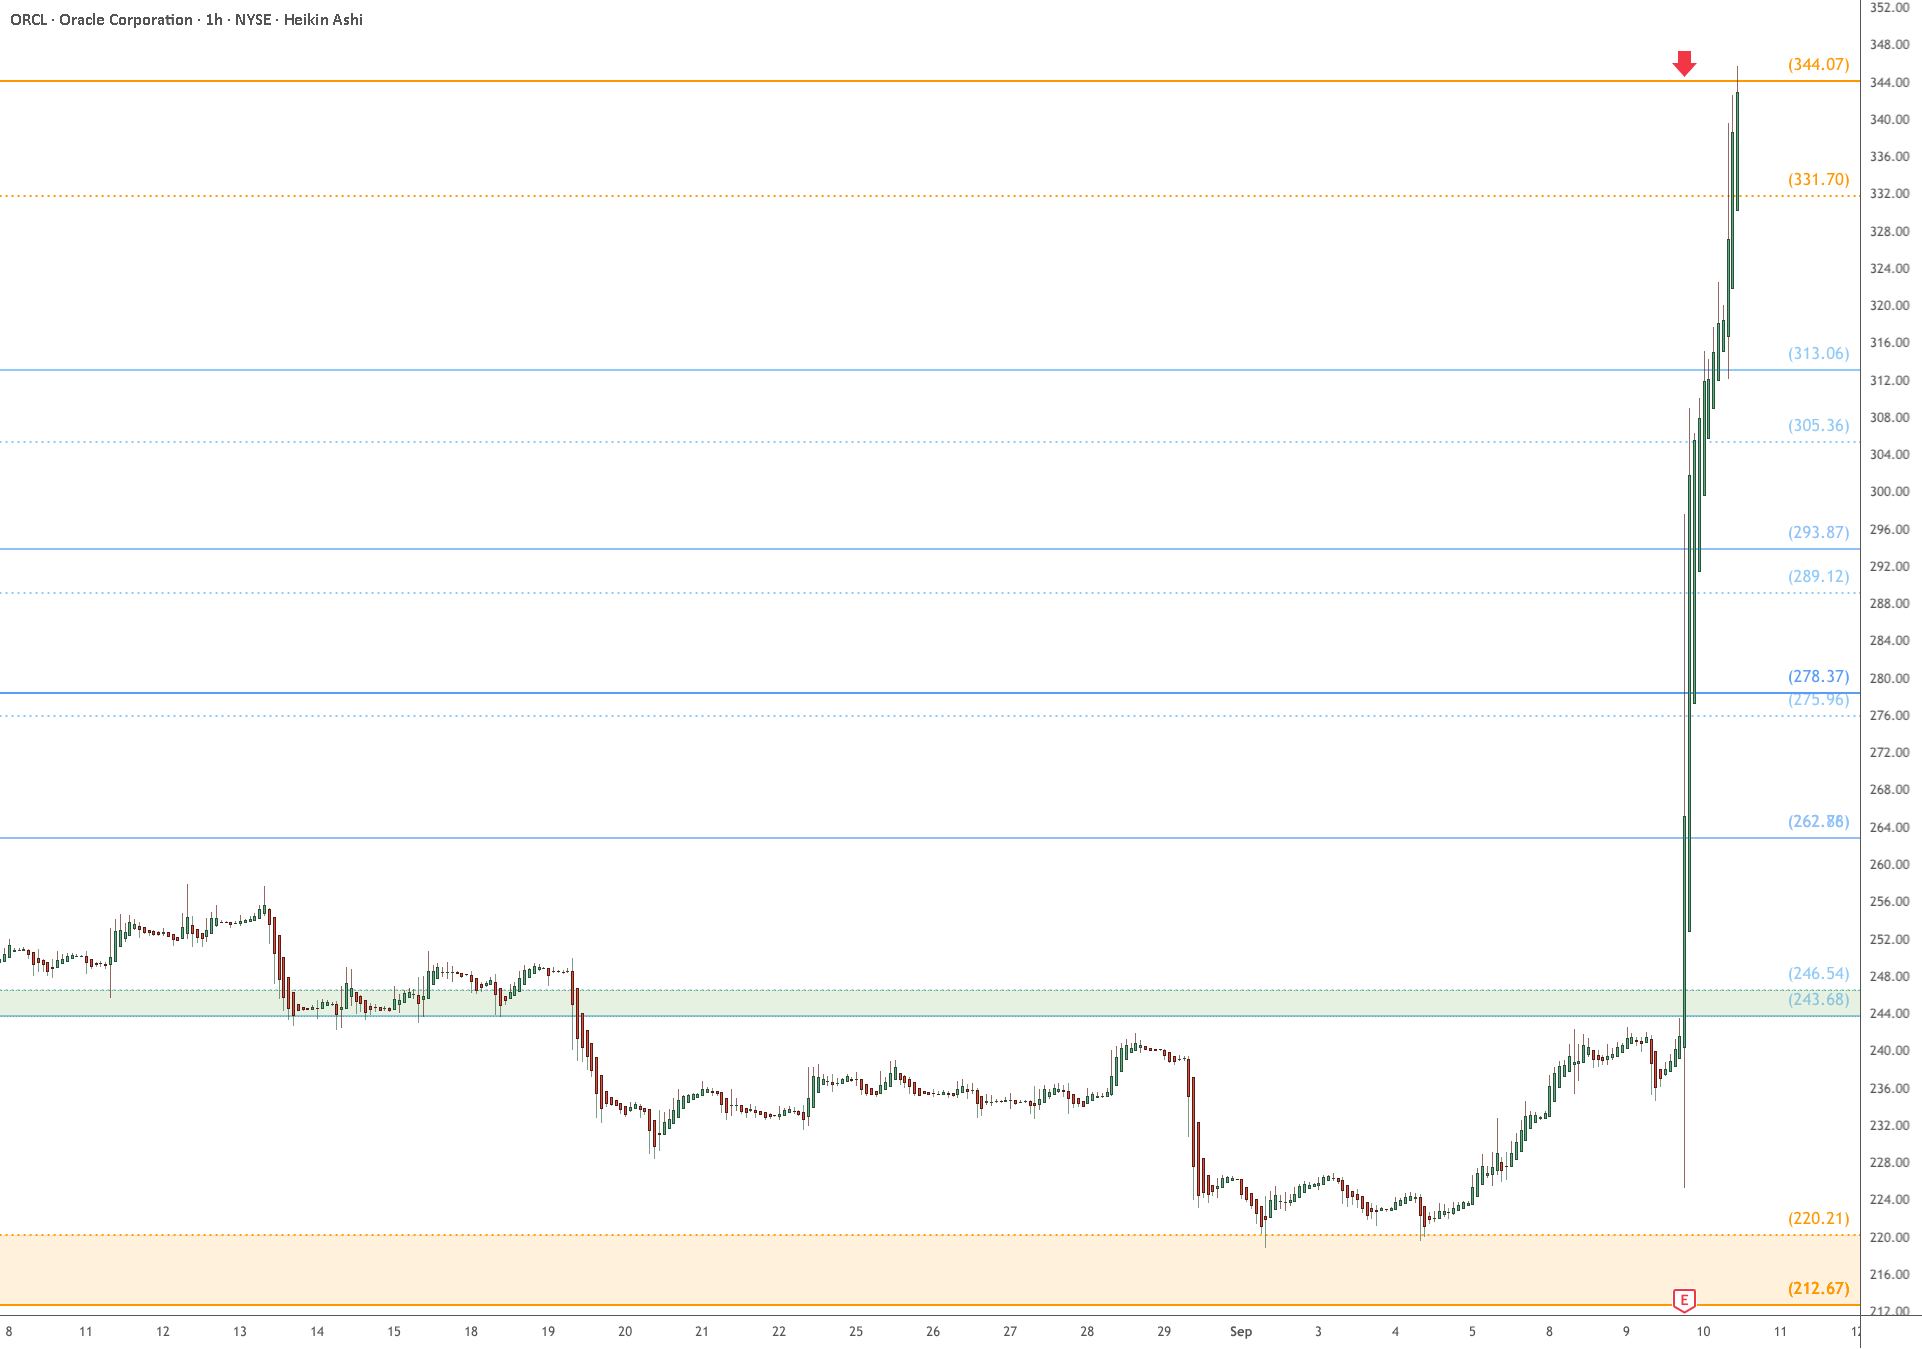Viewport: 1922px width, 1349px height.
Task: Click the 344.07 orange price label
Action: pyautogui.click(x=1819, y=64)
